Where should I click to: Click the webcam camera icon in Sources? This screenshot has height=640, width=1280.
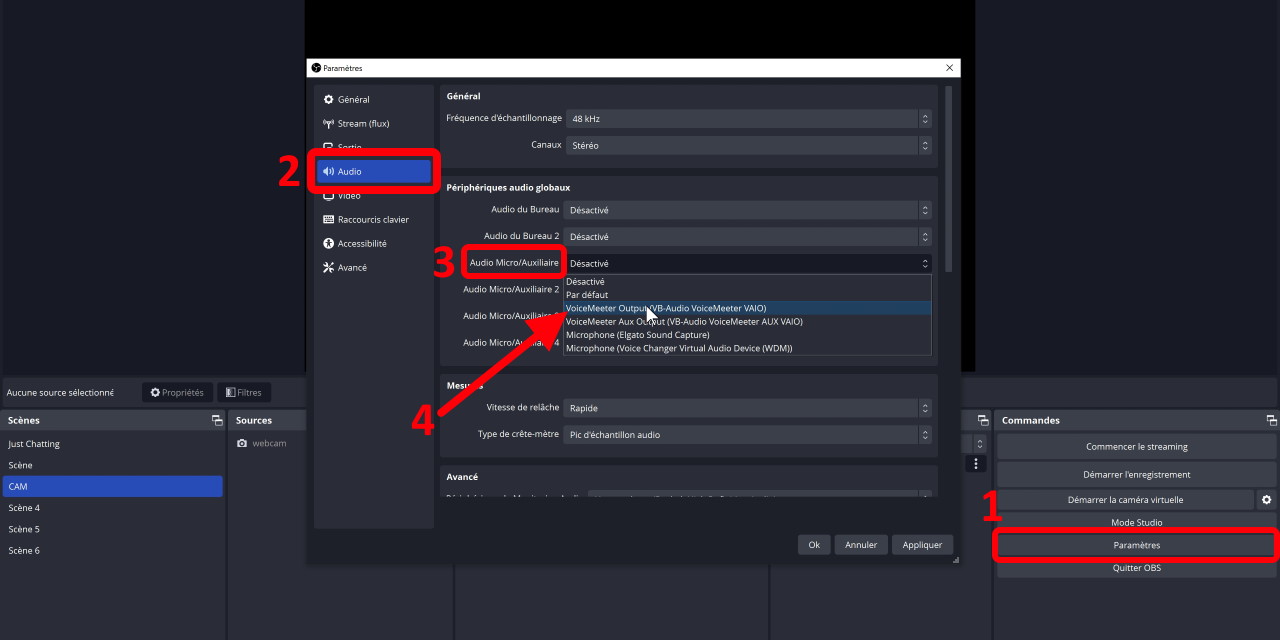(x=242, y=443)
